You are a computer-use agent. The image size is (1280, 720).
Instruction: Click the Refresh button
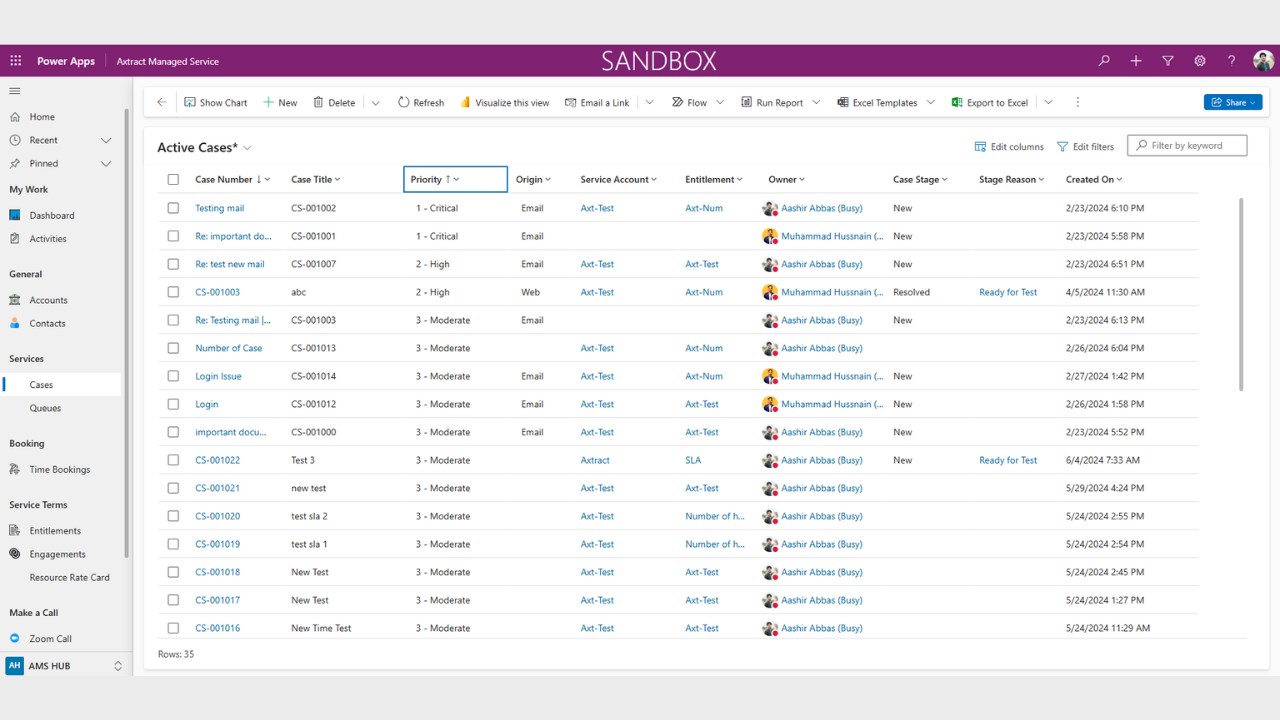click(x=421, y=102)
